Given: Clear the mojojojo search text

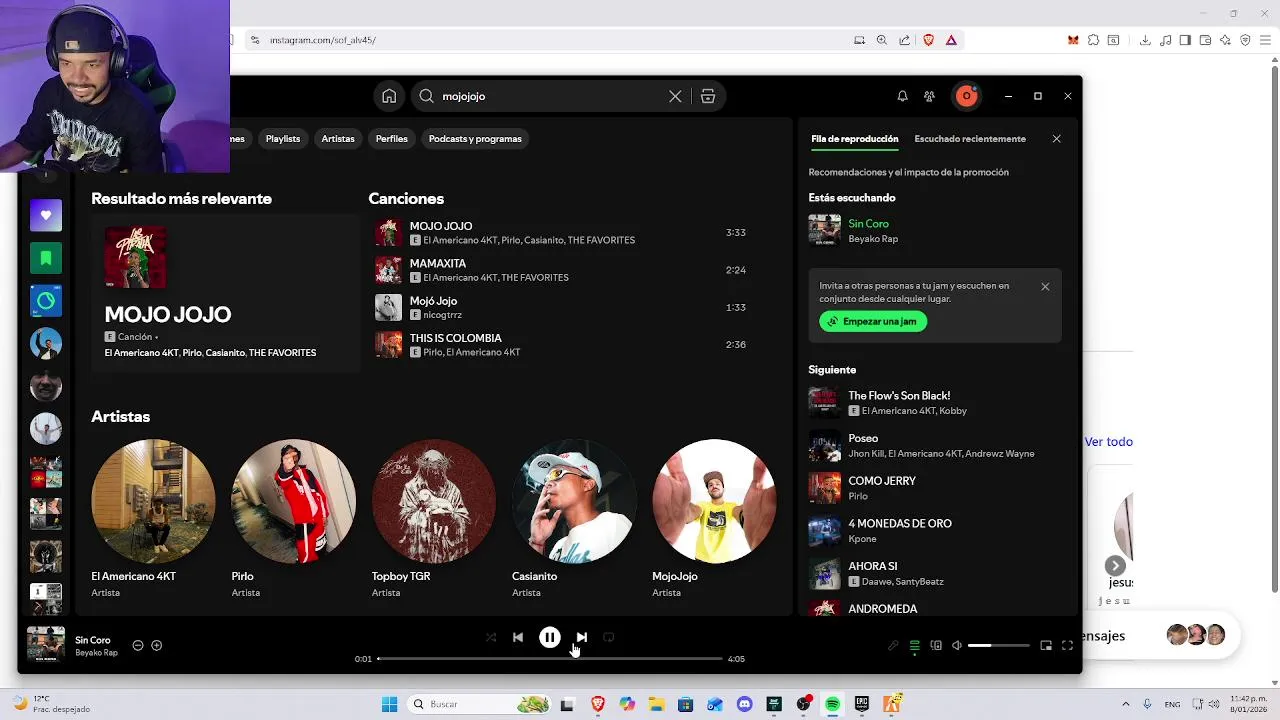Looking at the screenshot, I should [x=675, y=96].
